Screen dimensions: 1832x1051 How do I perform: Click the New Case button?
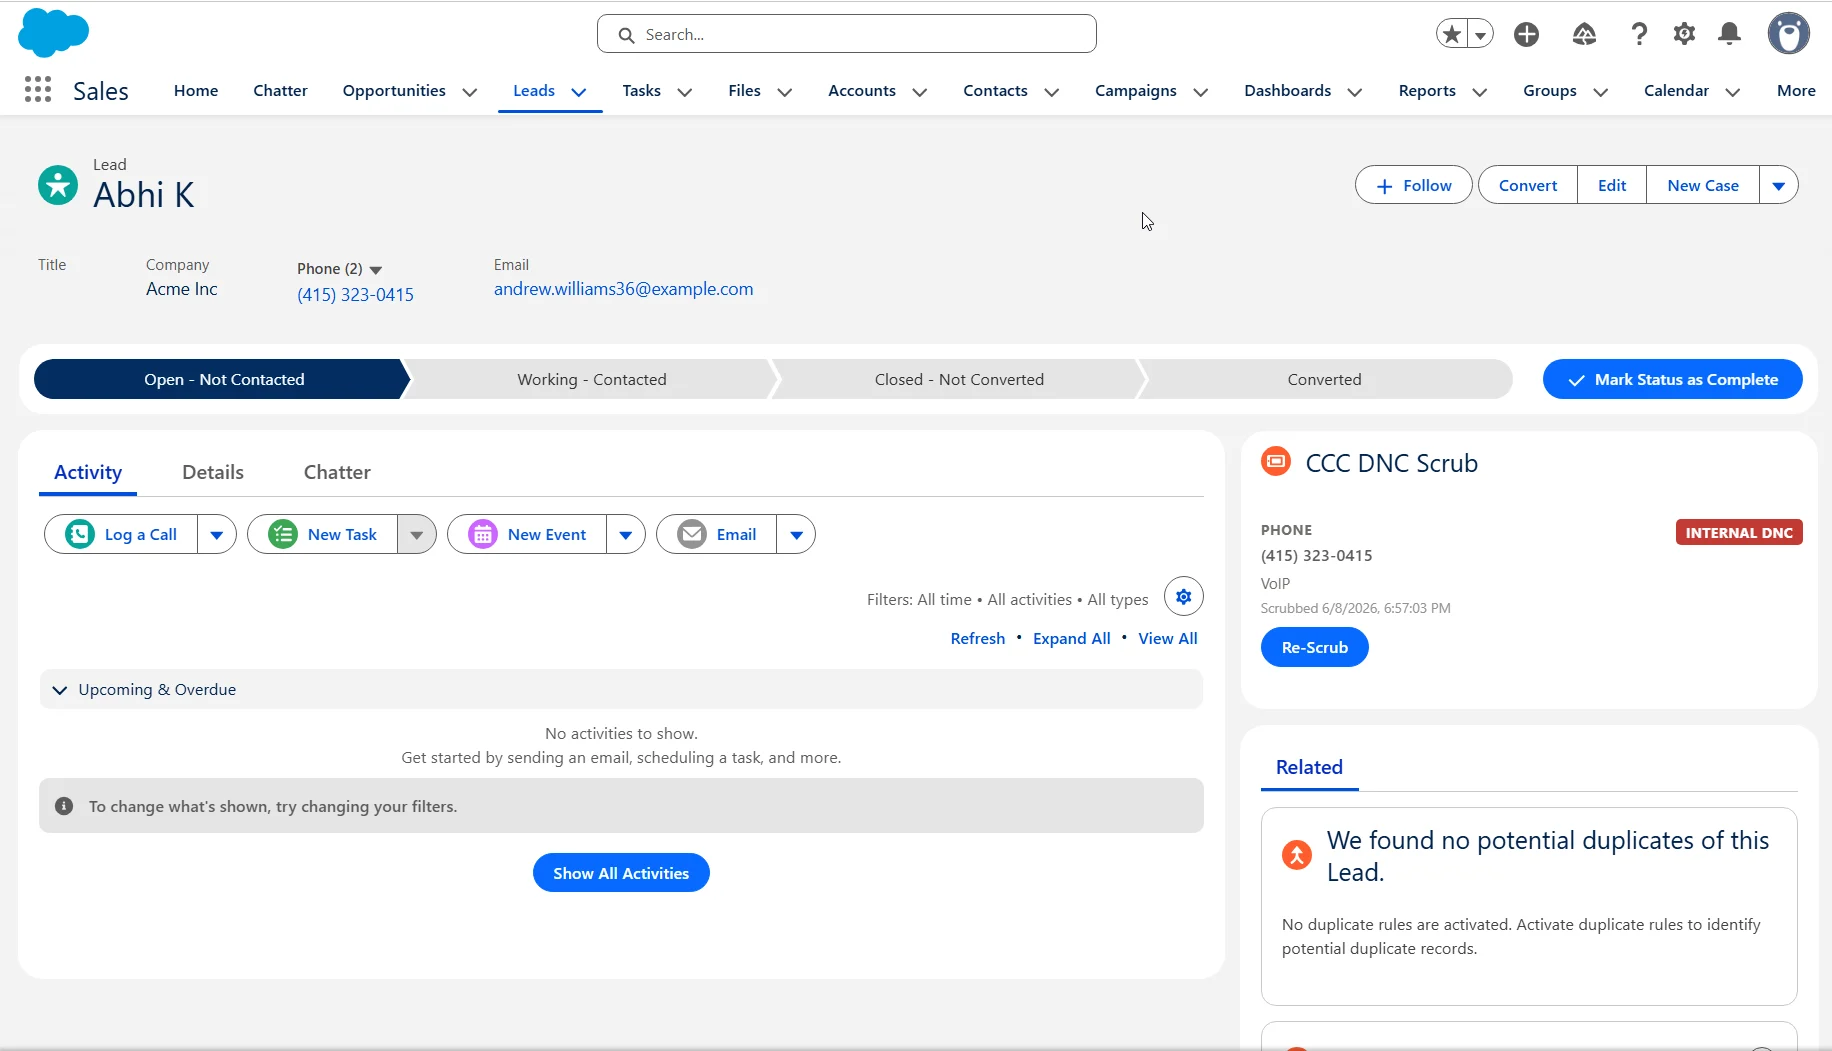(1703, 185)
